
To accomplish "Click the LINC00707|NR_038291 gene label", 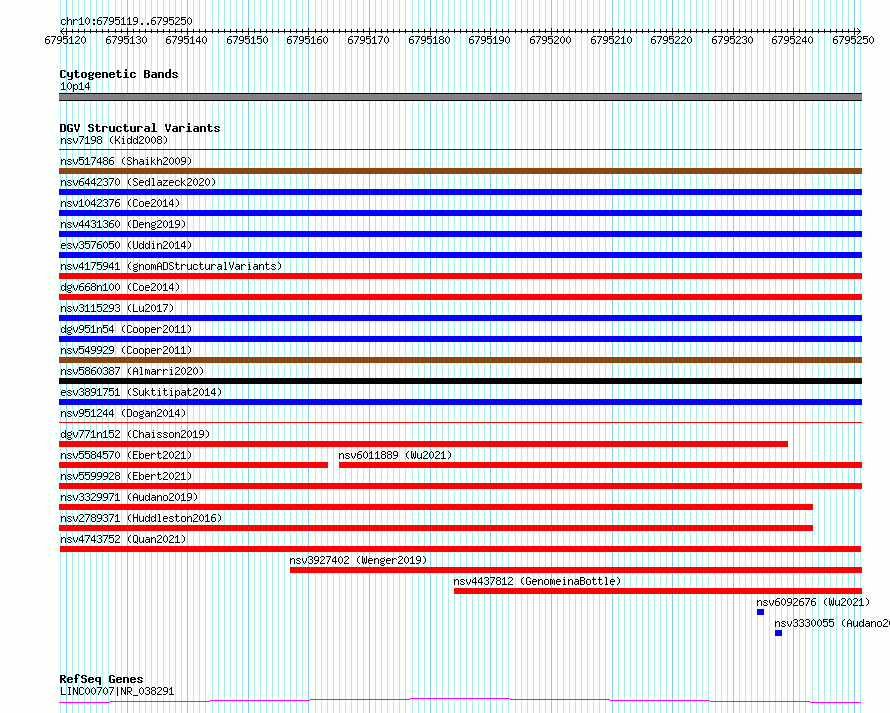I will click(x=117, y=691).
